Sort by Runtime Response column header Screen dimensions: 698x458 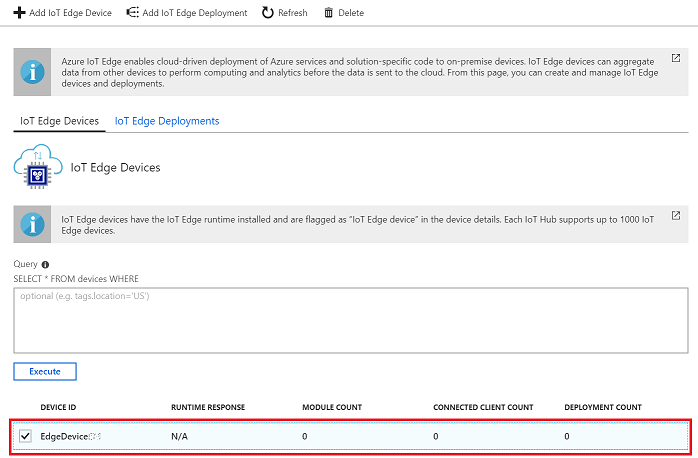coord(208,407)
